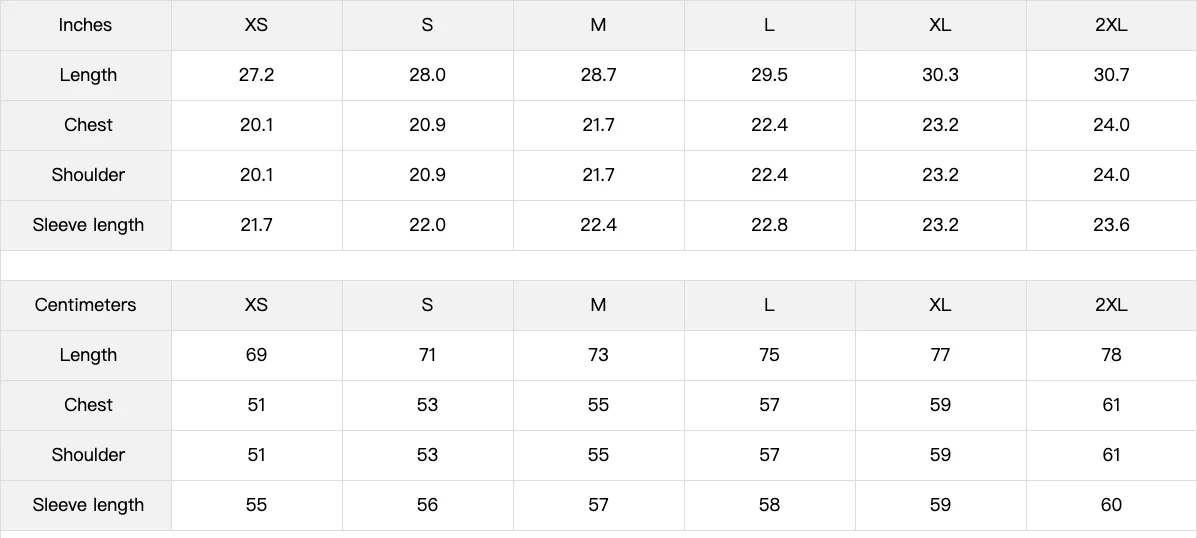Viewport: 1197px width, 538px height.
Task: Select the XS column header in the Centimeters table
Action: 256,305
